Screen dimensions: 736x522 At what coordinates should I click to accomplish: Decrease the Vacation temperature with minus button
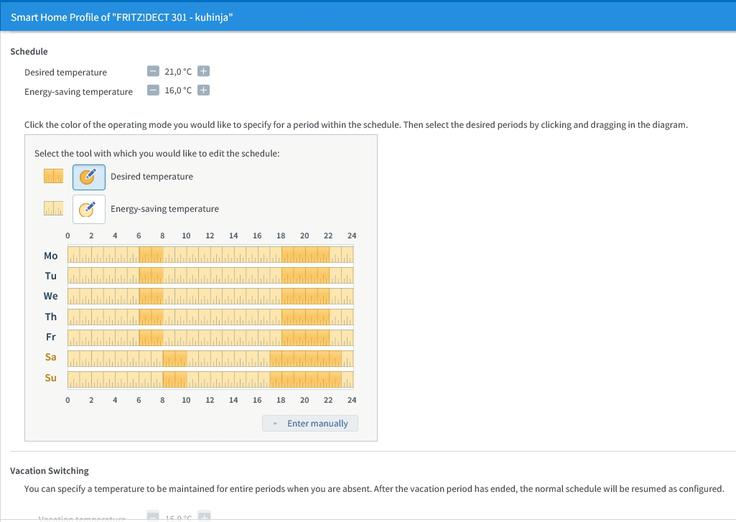click(x=153, y=516)
